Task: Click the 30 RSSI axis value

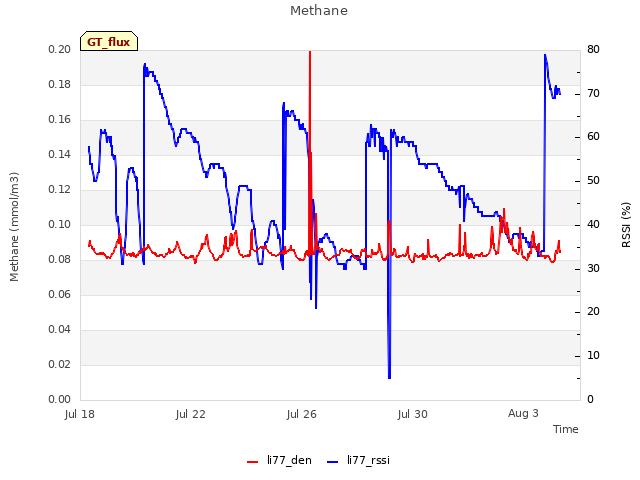Action: pyautogui.click(x=593, y=269)
